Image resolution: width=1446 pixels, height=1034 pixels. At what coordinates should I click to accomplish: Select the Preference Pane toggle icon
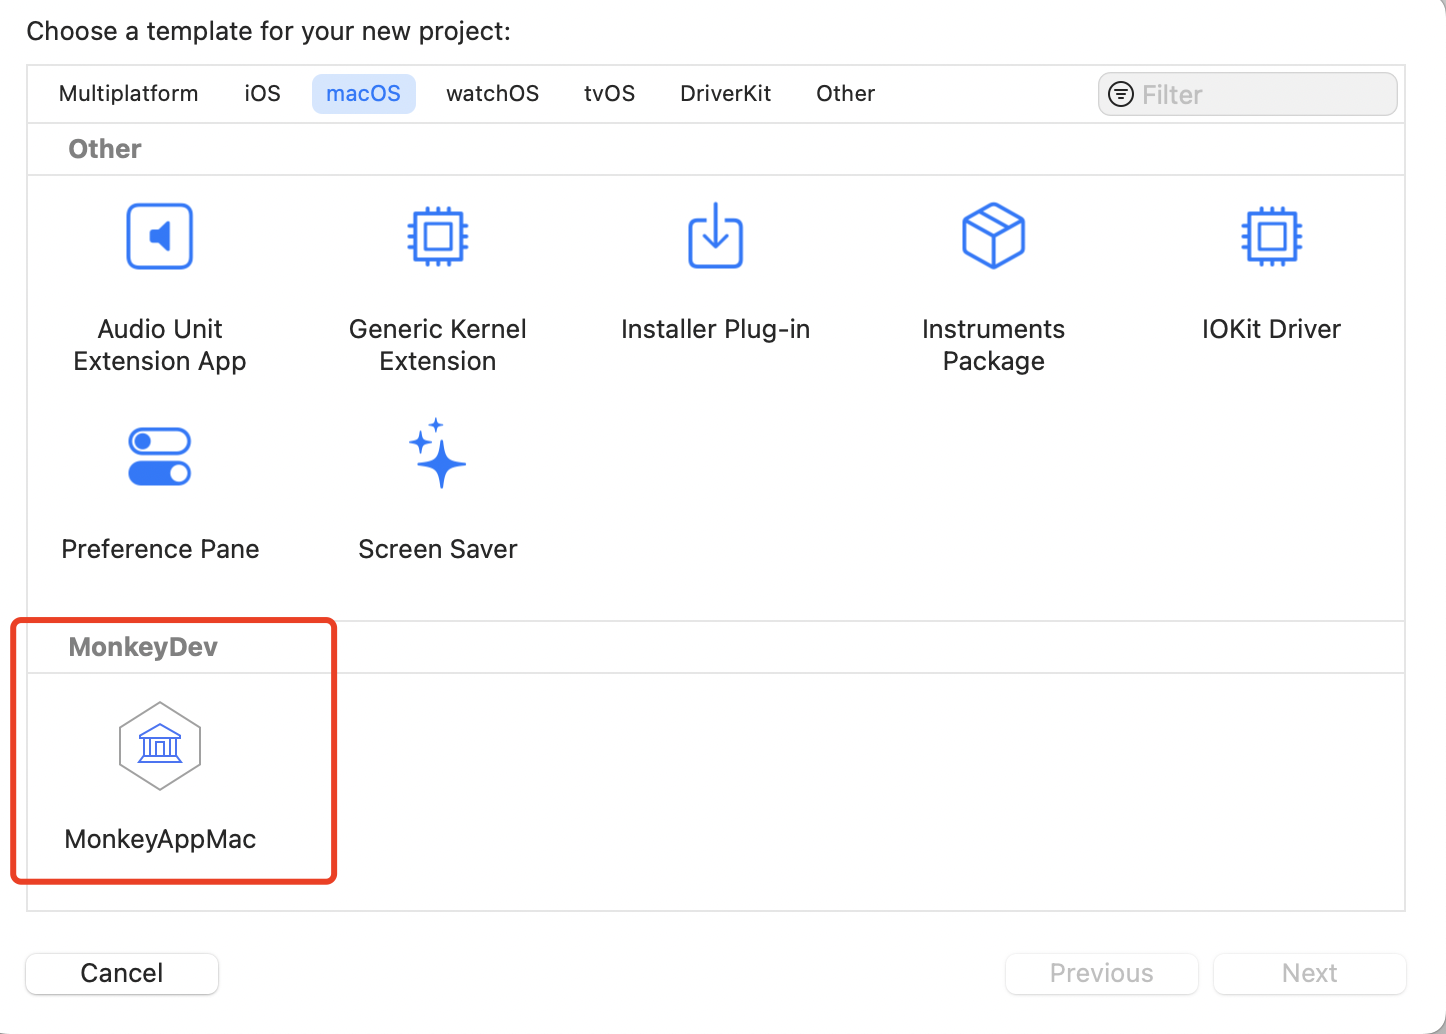click(x=160, y=457)
